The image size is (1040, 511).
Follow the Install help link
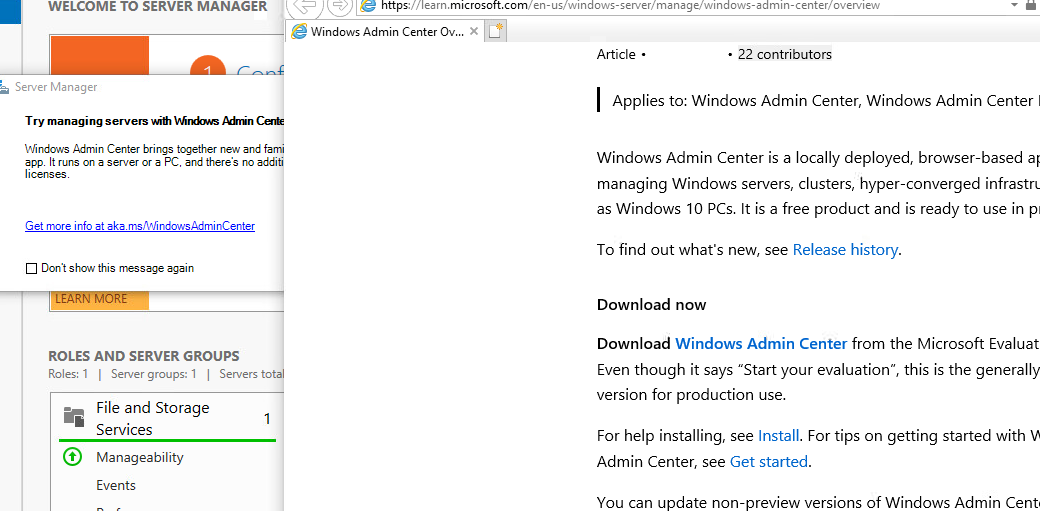click(778, 436)
